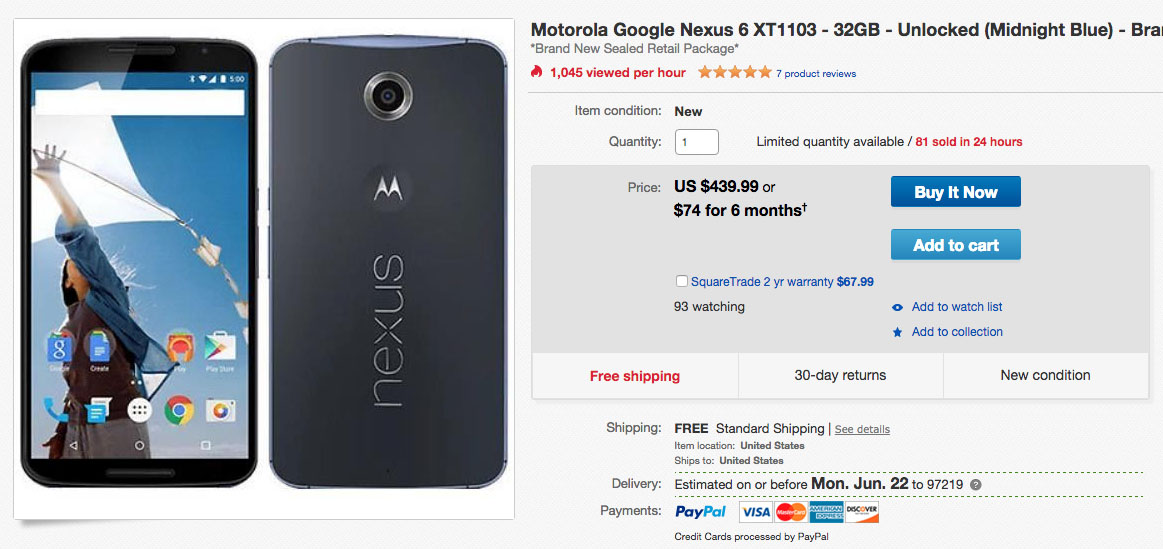
Task: Open the 7 product reviews link
Action: point(816,73)
